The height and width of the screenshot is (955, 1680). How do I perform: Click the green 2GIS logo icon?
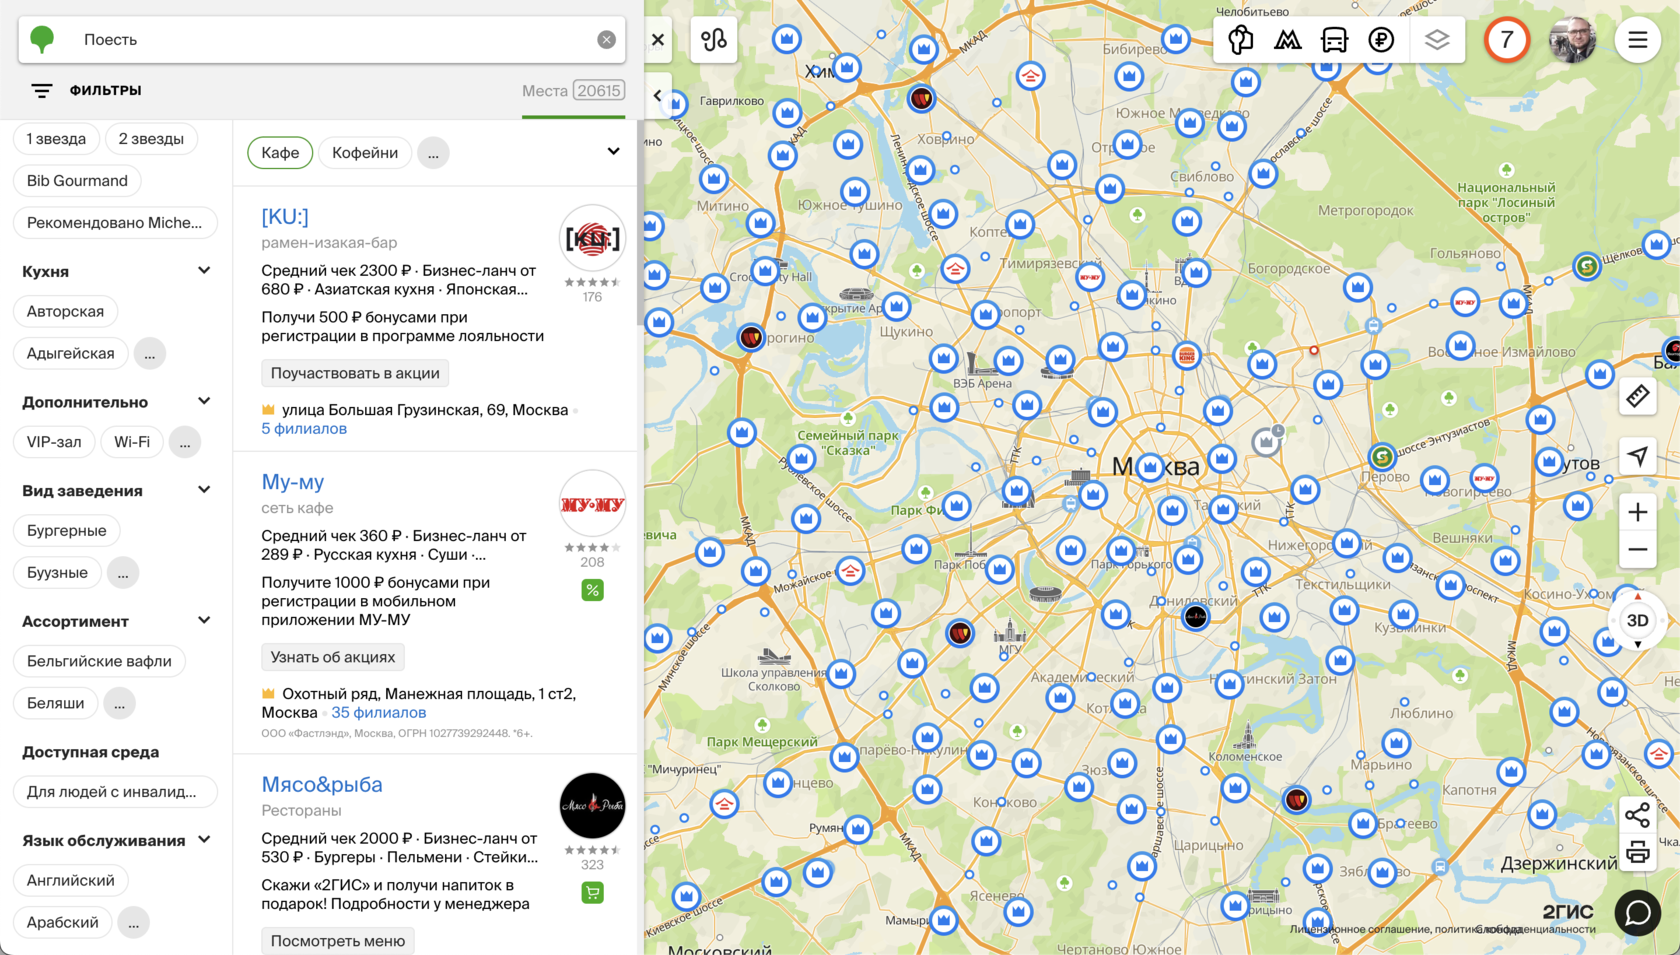click(x=42, y=40)
